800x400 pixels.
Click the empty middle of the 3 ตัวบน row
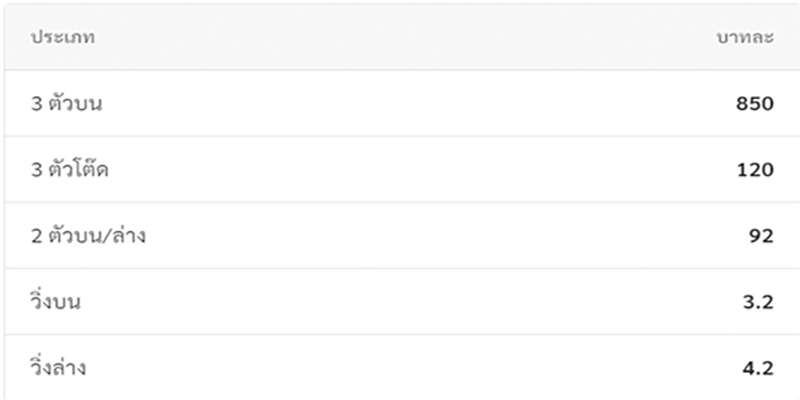(403, 103)
